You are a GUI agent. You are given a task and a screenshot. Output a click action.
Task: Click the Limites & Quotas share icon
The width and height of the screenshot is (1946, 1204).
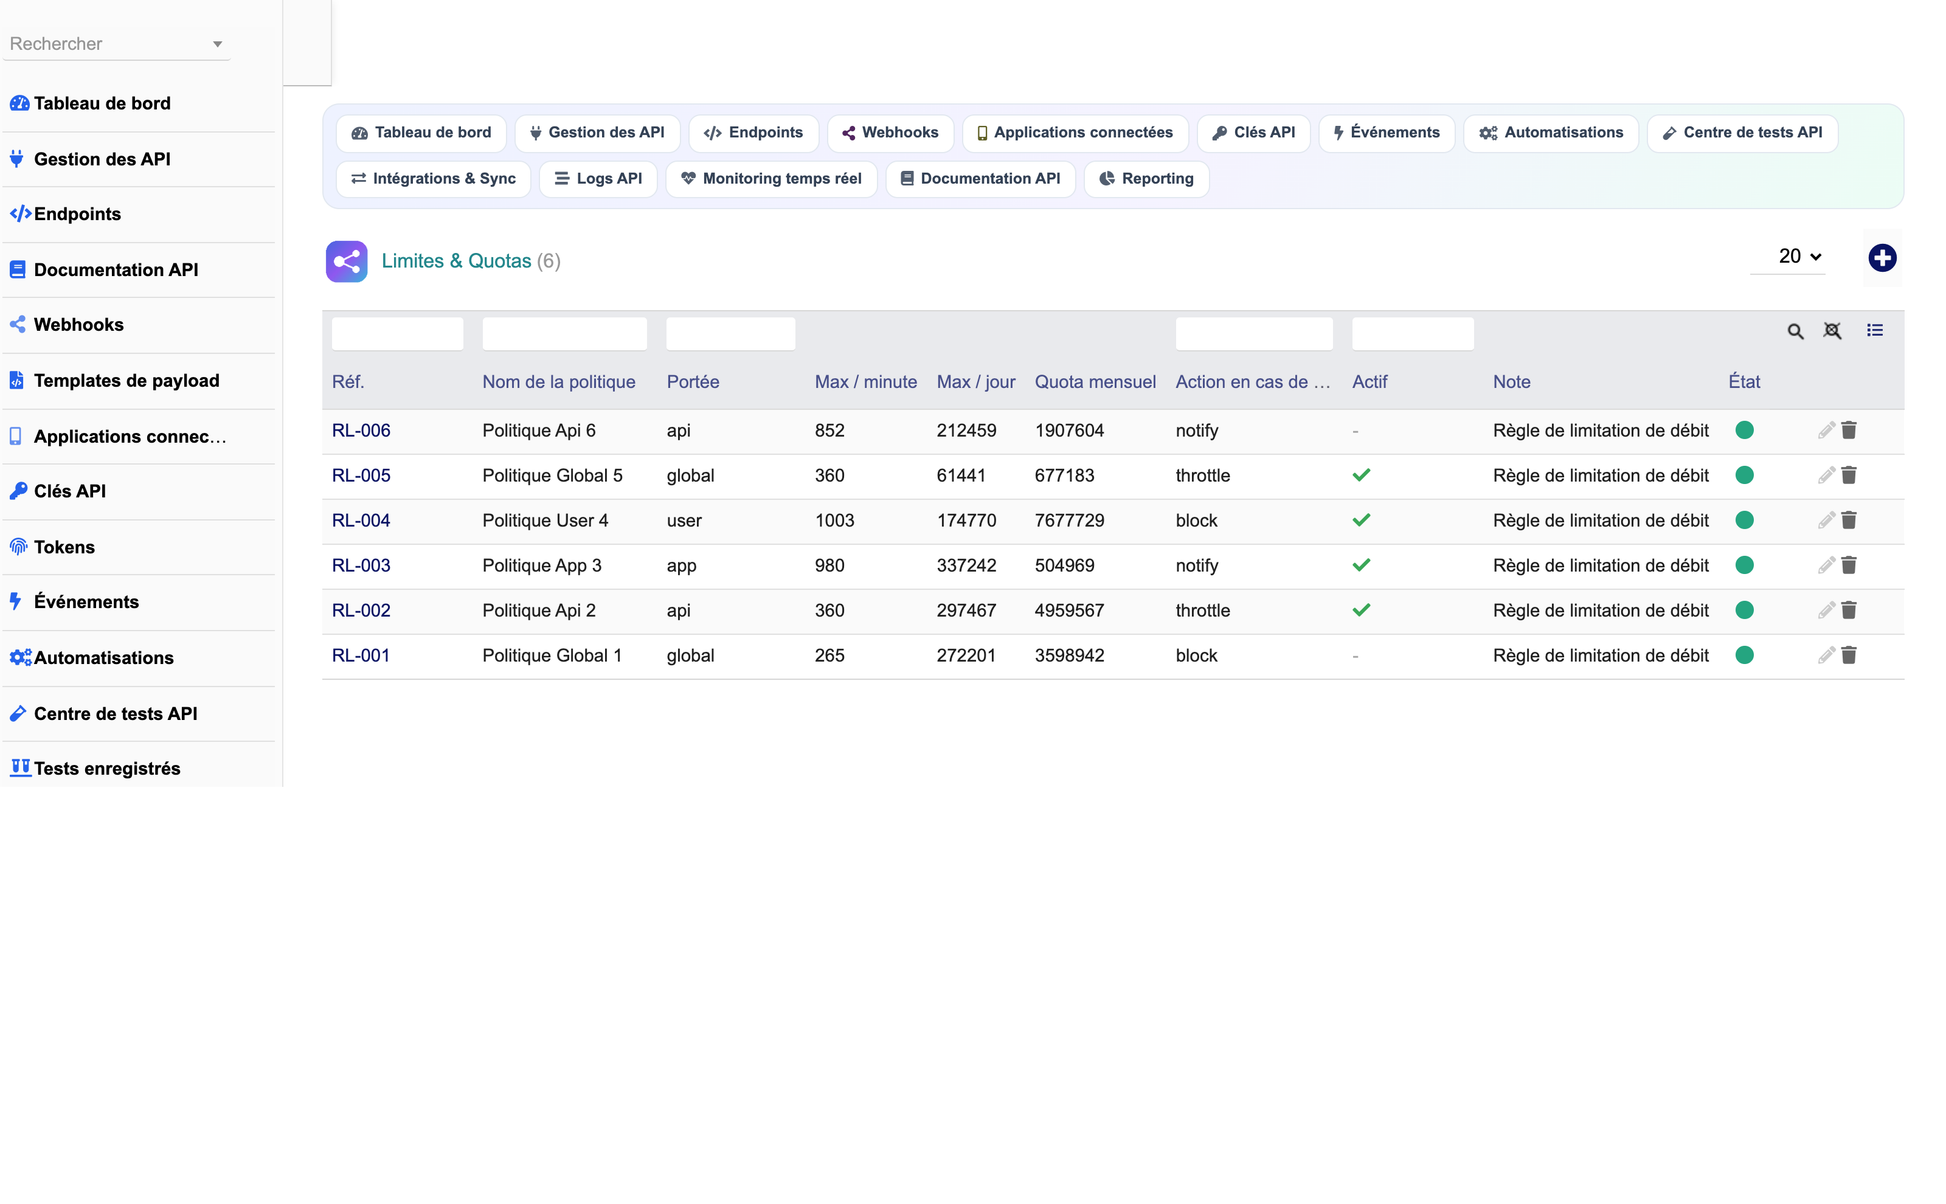(x=346, y=261)
